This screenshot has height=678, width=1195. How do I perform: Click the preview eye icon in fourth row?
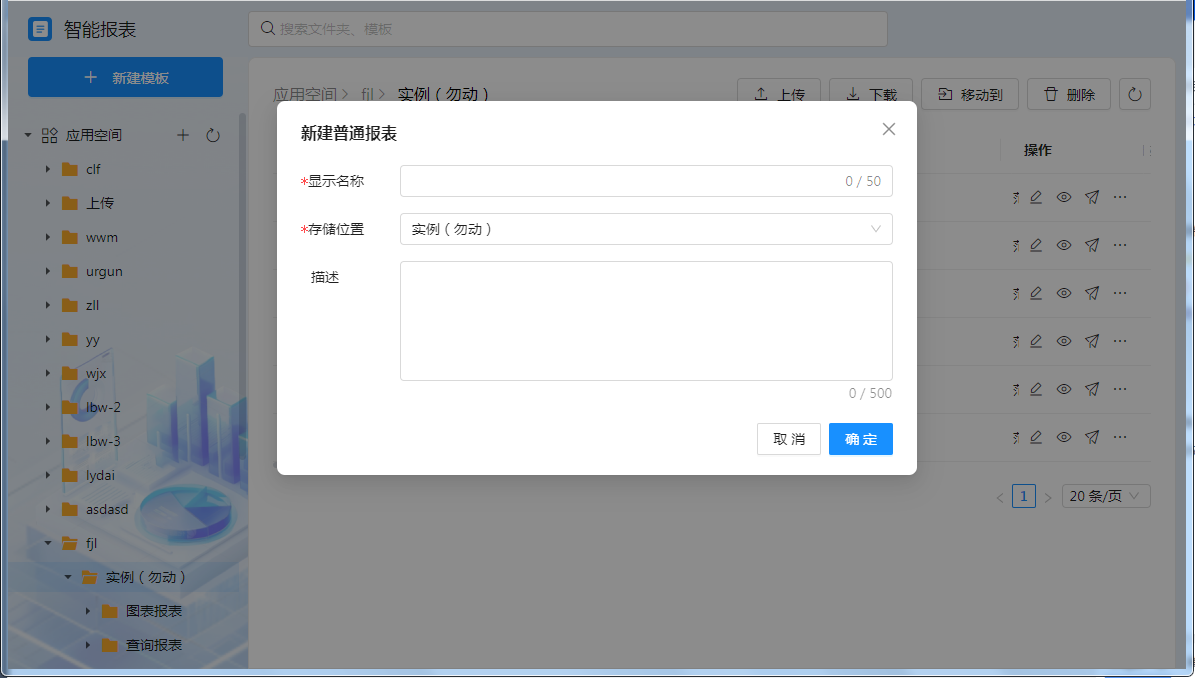pos(1064,341)
